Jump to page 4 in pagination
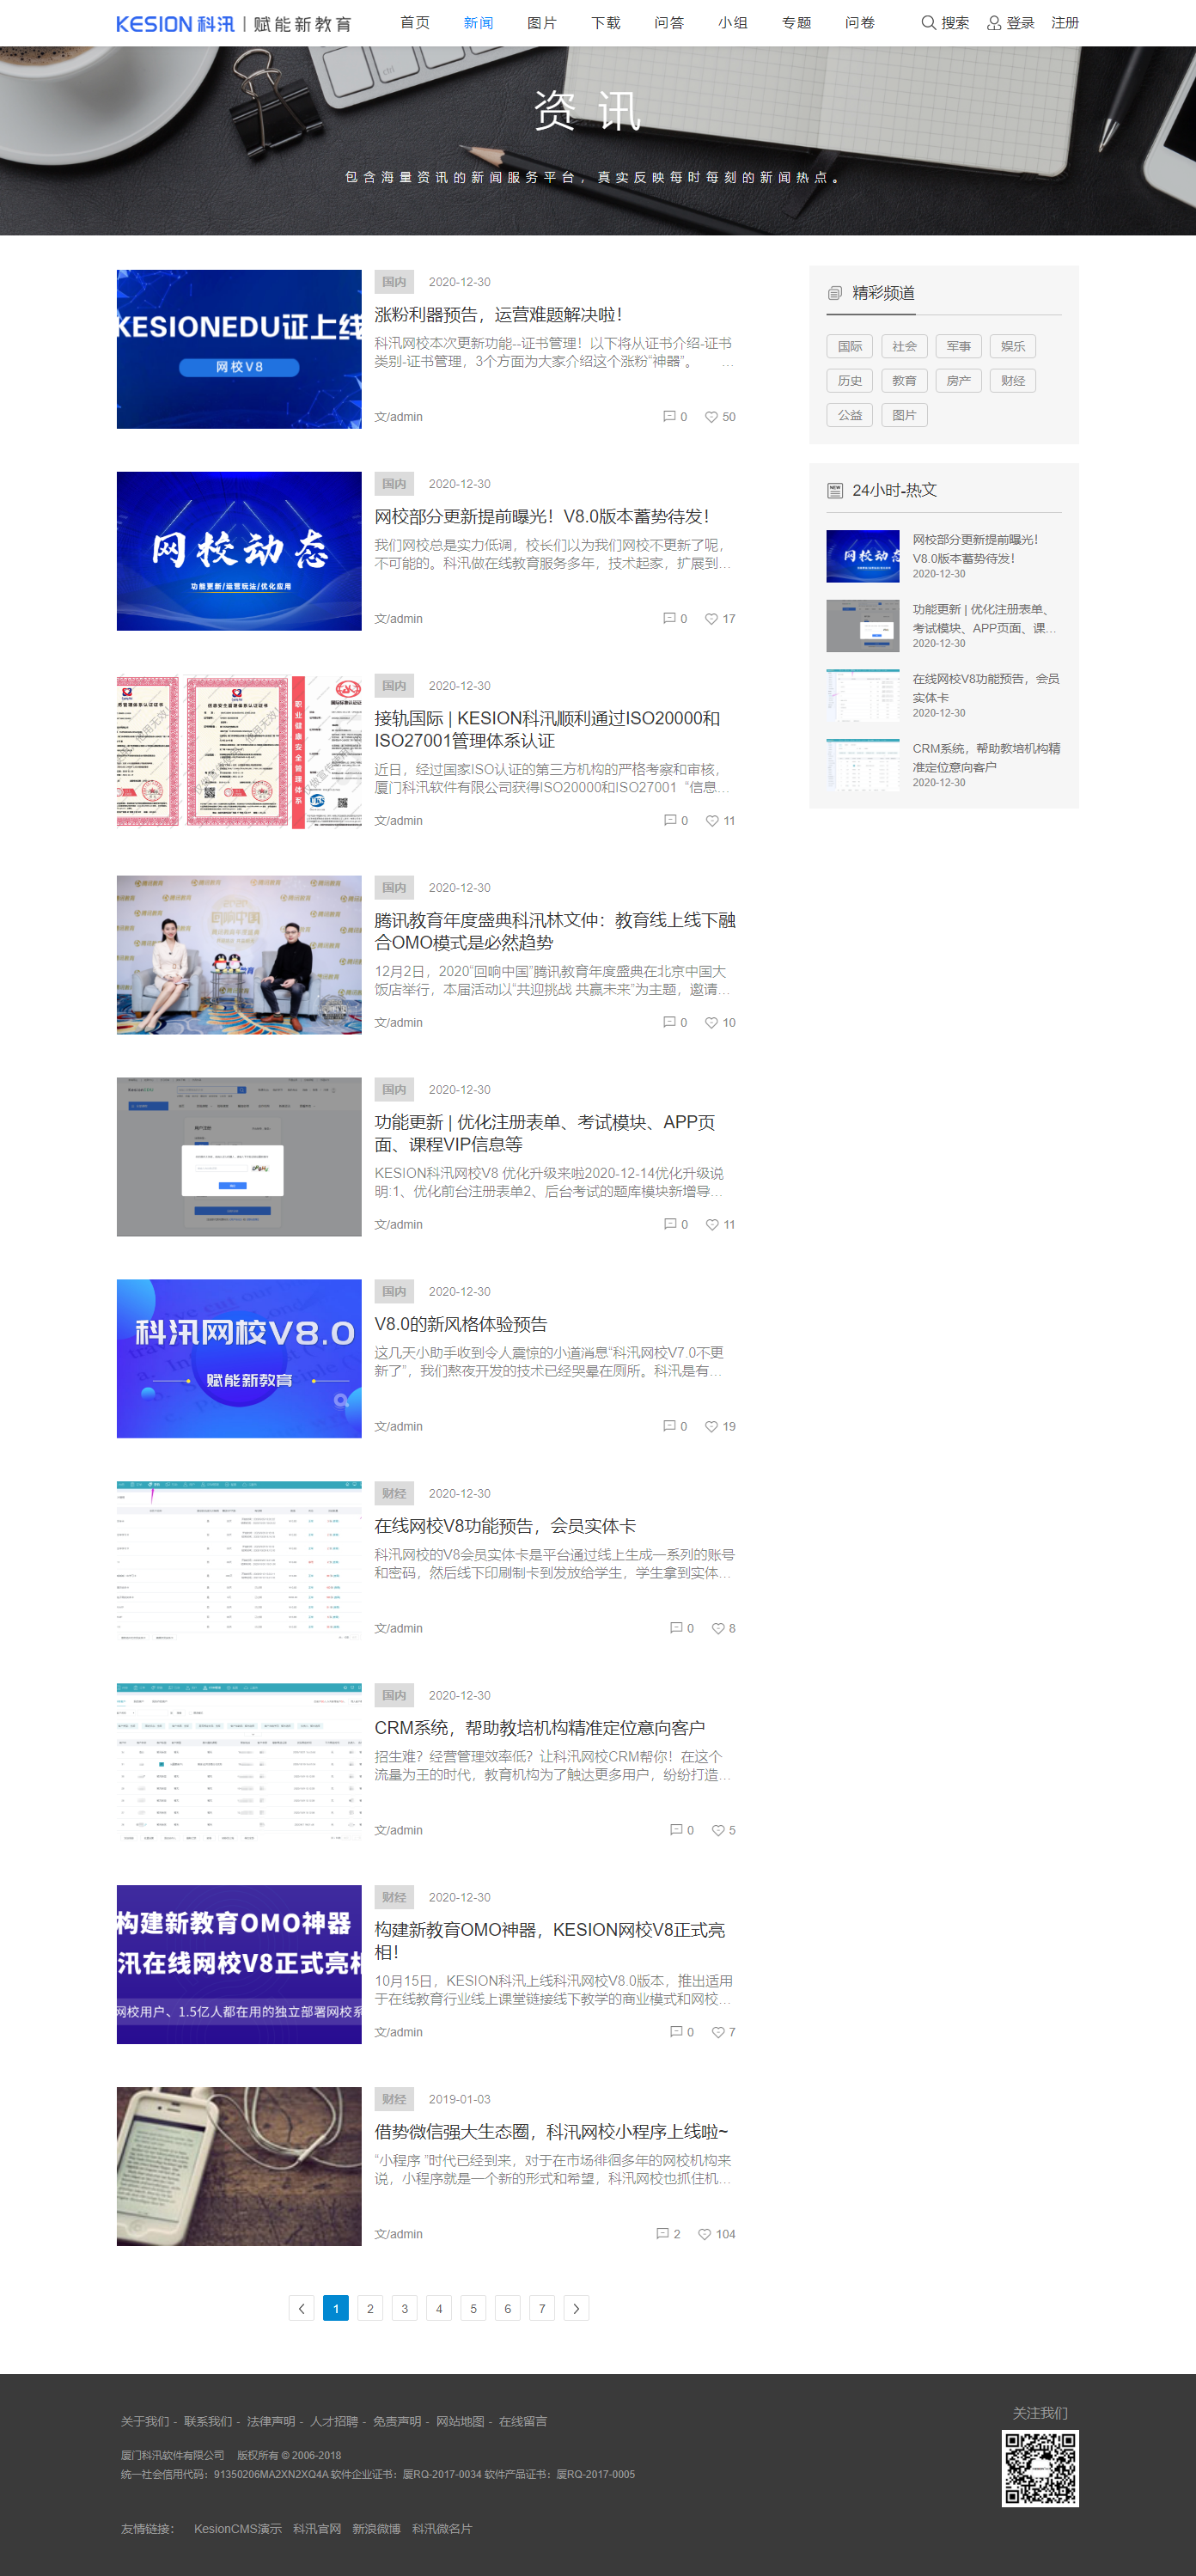The image size is (1196, 2576). (x=439, y=2309)
